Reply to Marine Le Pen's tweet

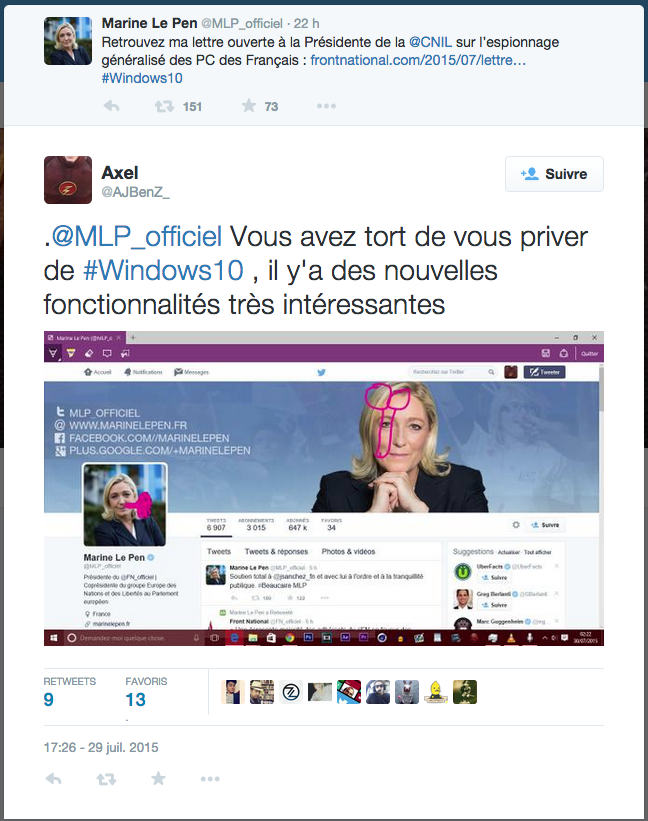tap(111, 106)
